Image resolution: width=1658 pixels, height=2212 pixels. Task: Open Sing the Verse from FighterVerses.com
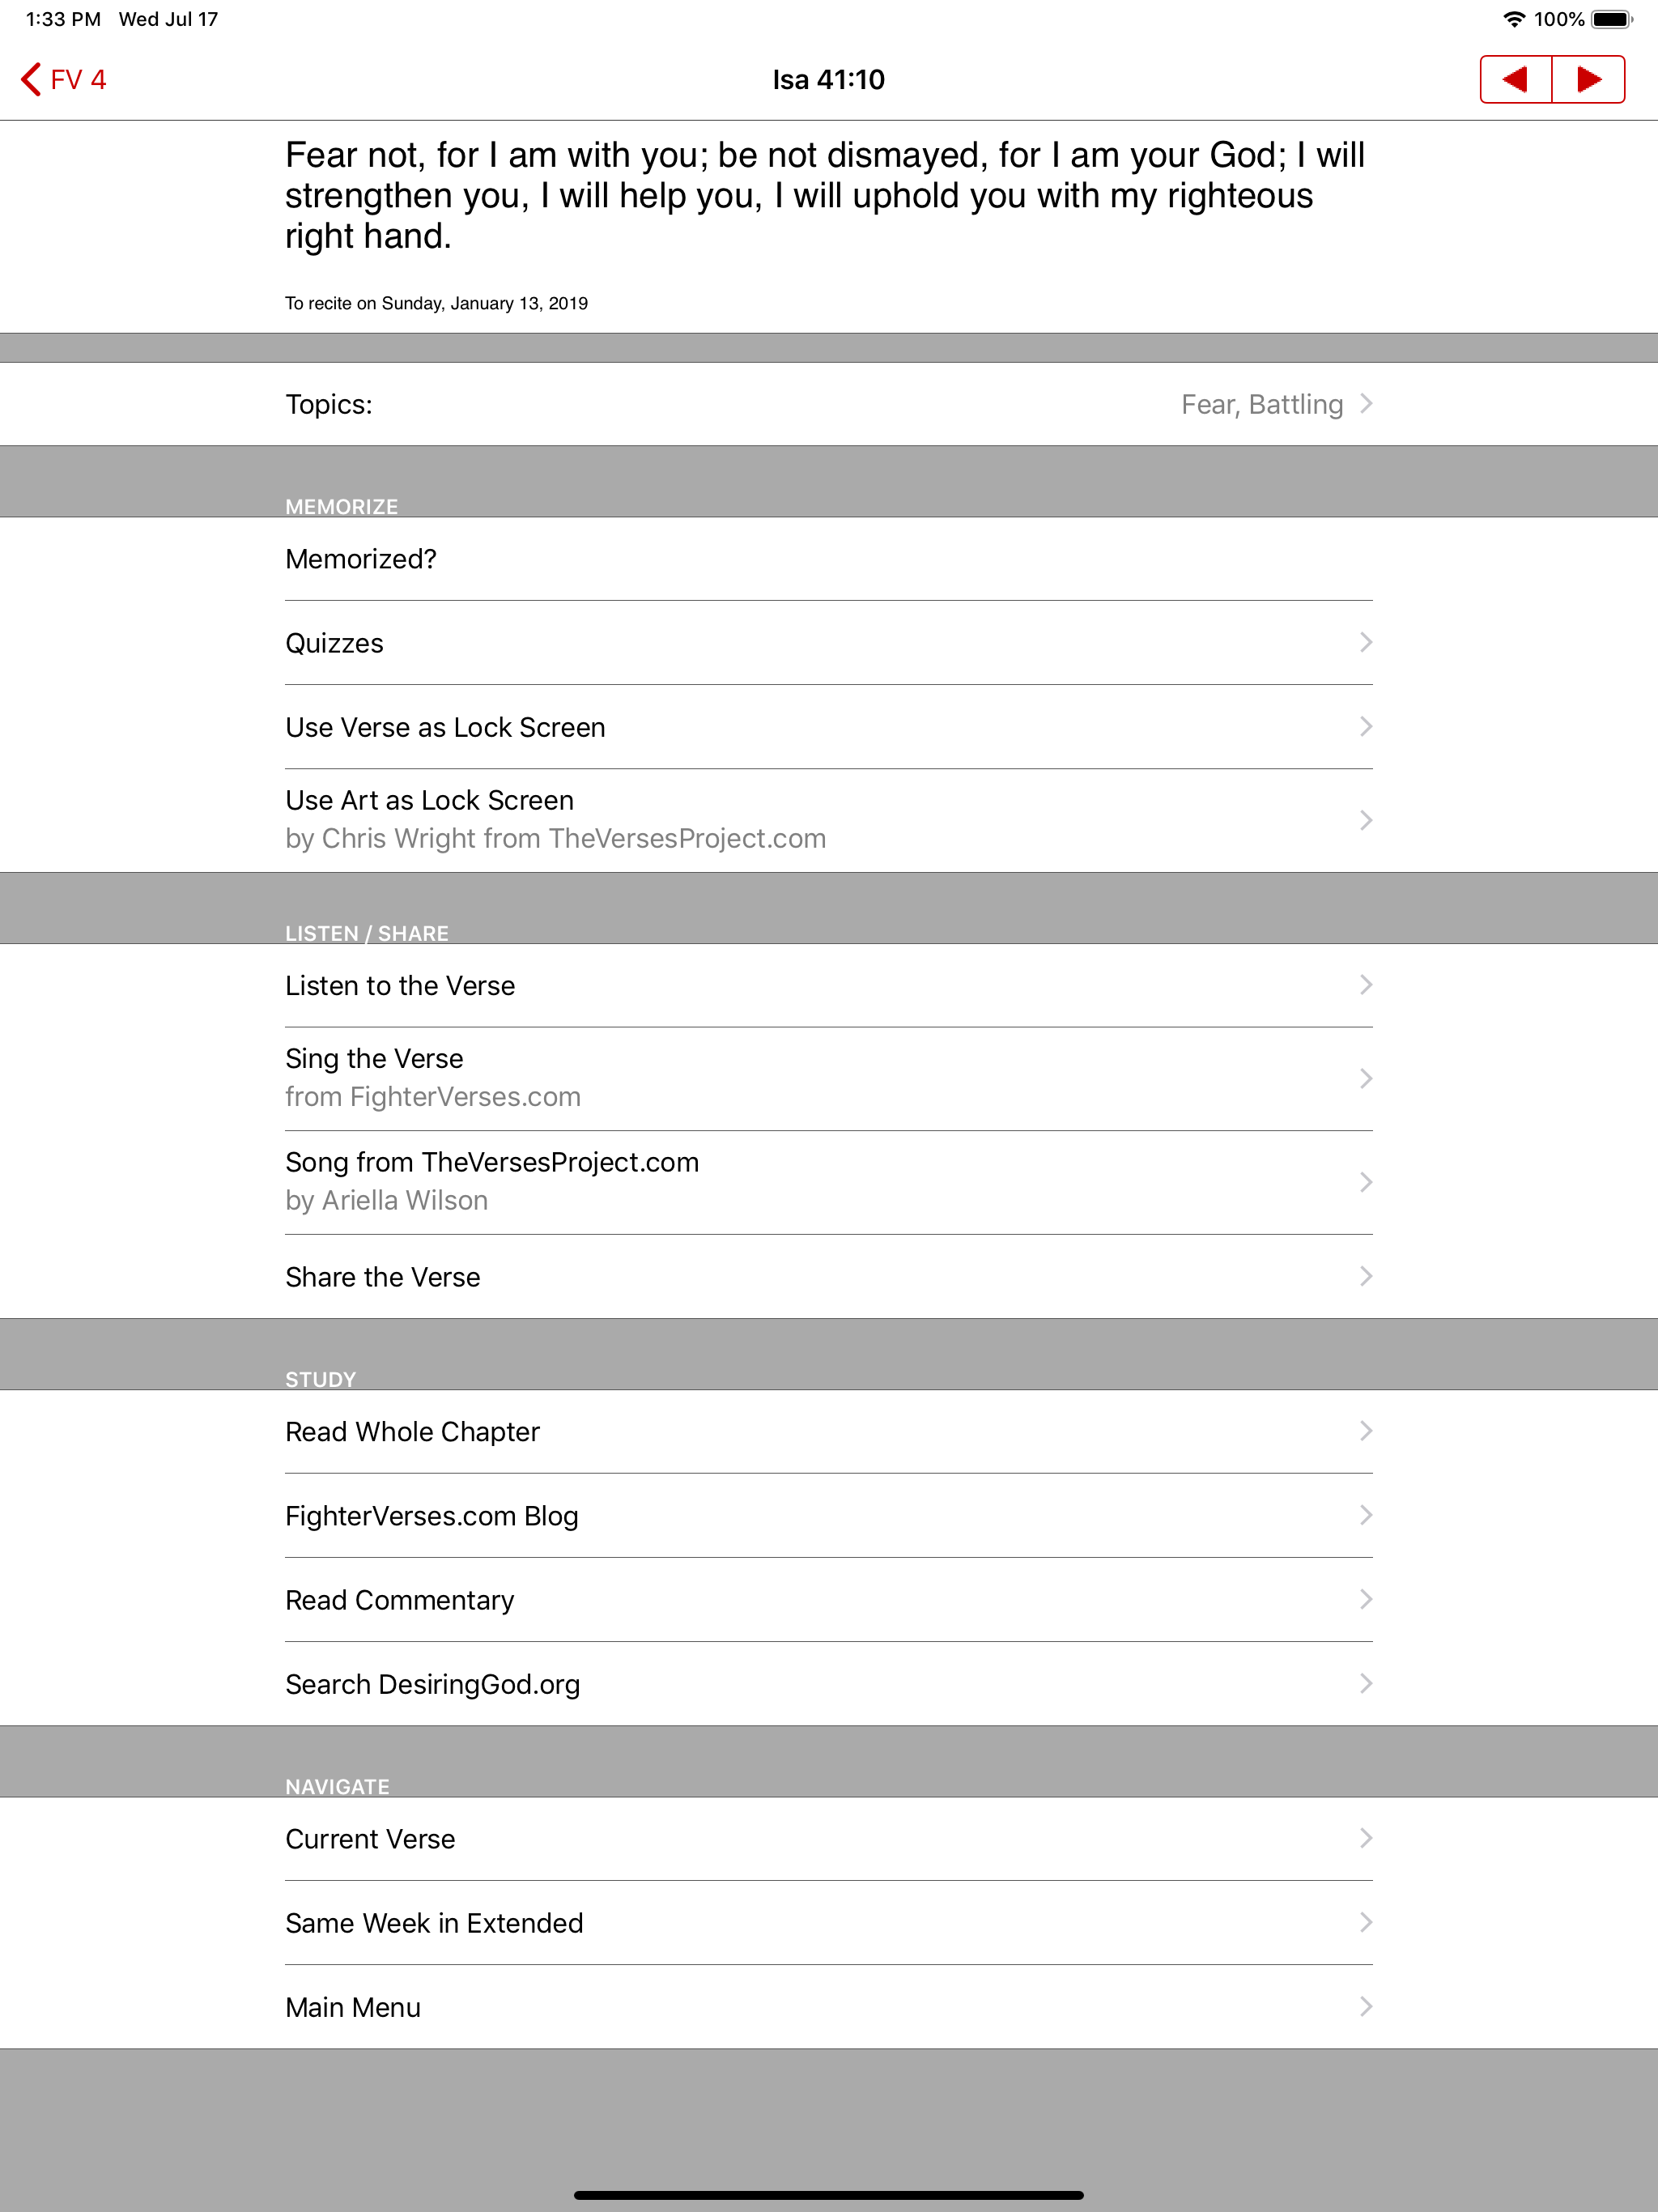pos(828,1078)
